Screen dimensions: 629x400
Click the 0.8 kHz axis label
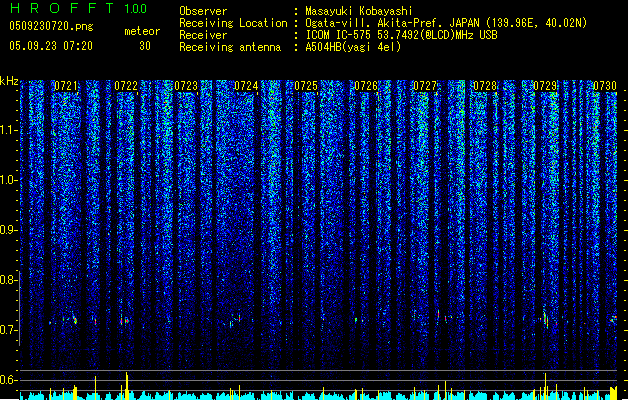9,280
